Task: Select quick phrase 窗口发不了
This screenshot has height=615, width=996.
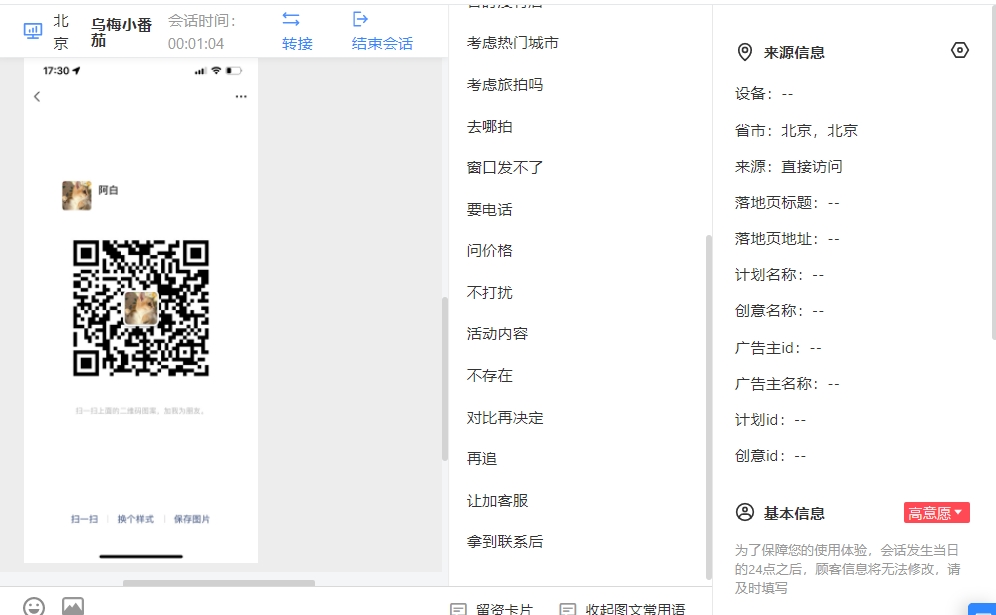Action: [505, 168]
